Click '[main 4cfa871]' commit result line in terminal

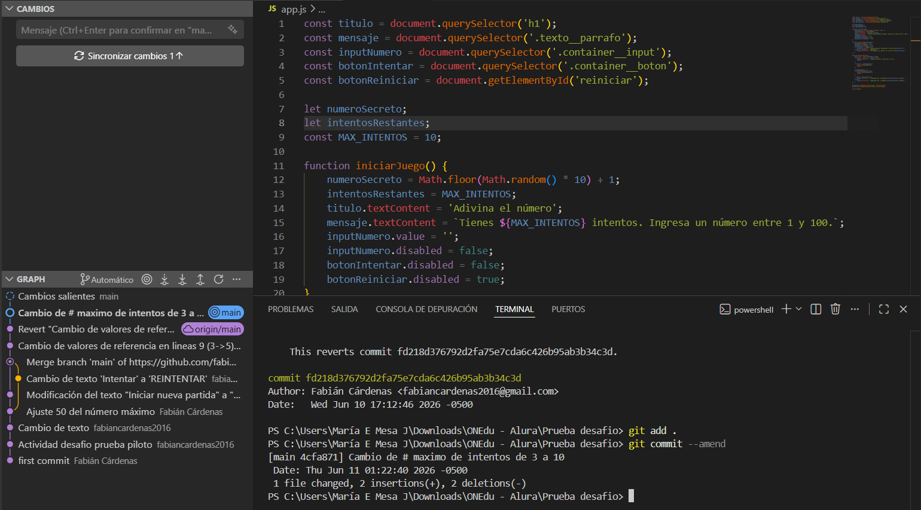(x=416, y=457)
